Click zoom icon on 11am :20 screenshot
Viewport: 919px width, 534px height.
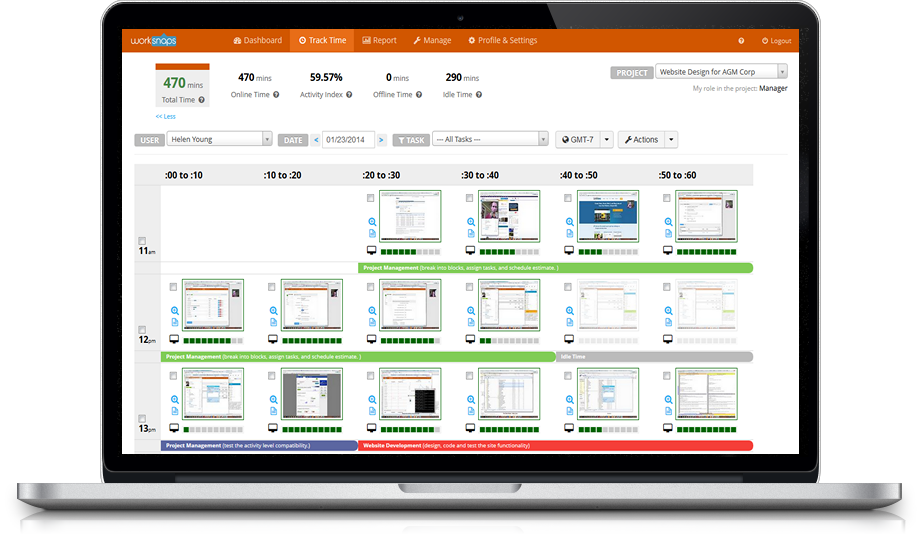372,222
